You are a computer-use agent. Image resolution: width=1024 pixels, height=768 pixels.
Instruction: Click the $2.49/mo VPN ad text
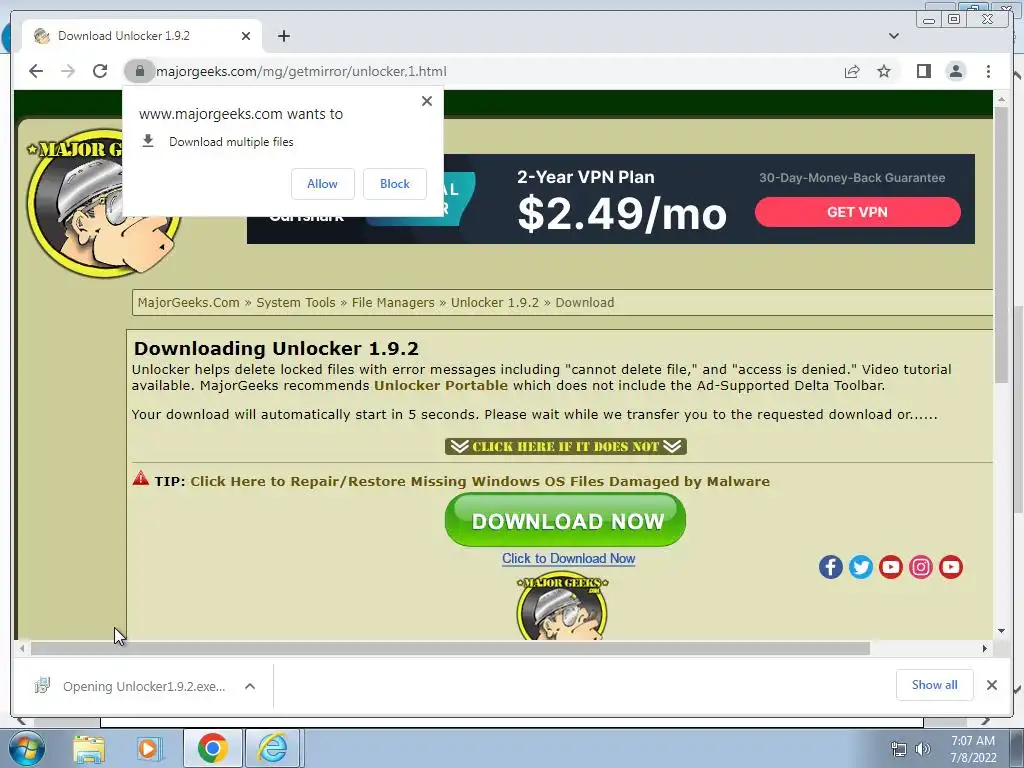coord(622,214)
